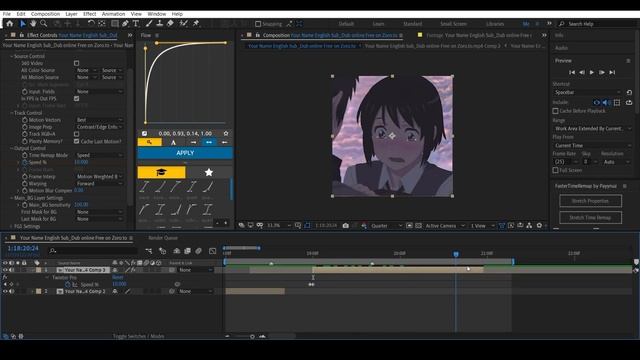The height and width of the screenshot is (360, 640).
Task: Open the First Mask for BG dropdown
Action: (99, 212)
